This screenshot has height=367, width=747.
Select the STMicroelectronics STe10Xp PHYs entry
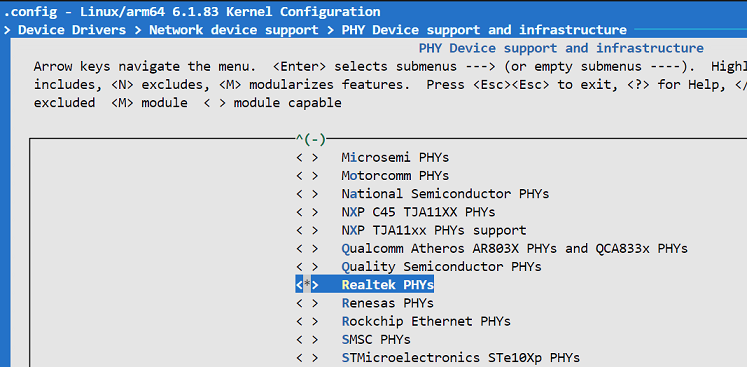point(461,358)
